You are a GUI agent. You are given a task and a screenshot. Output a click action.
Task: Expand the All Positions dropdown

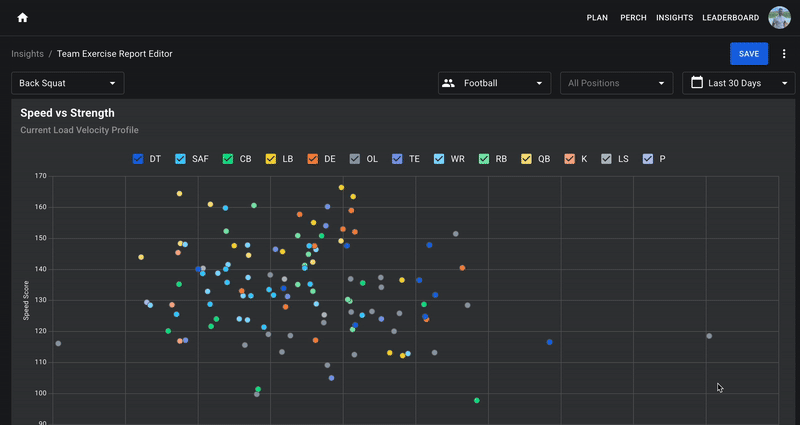(616, 83)
